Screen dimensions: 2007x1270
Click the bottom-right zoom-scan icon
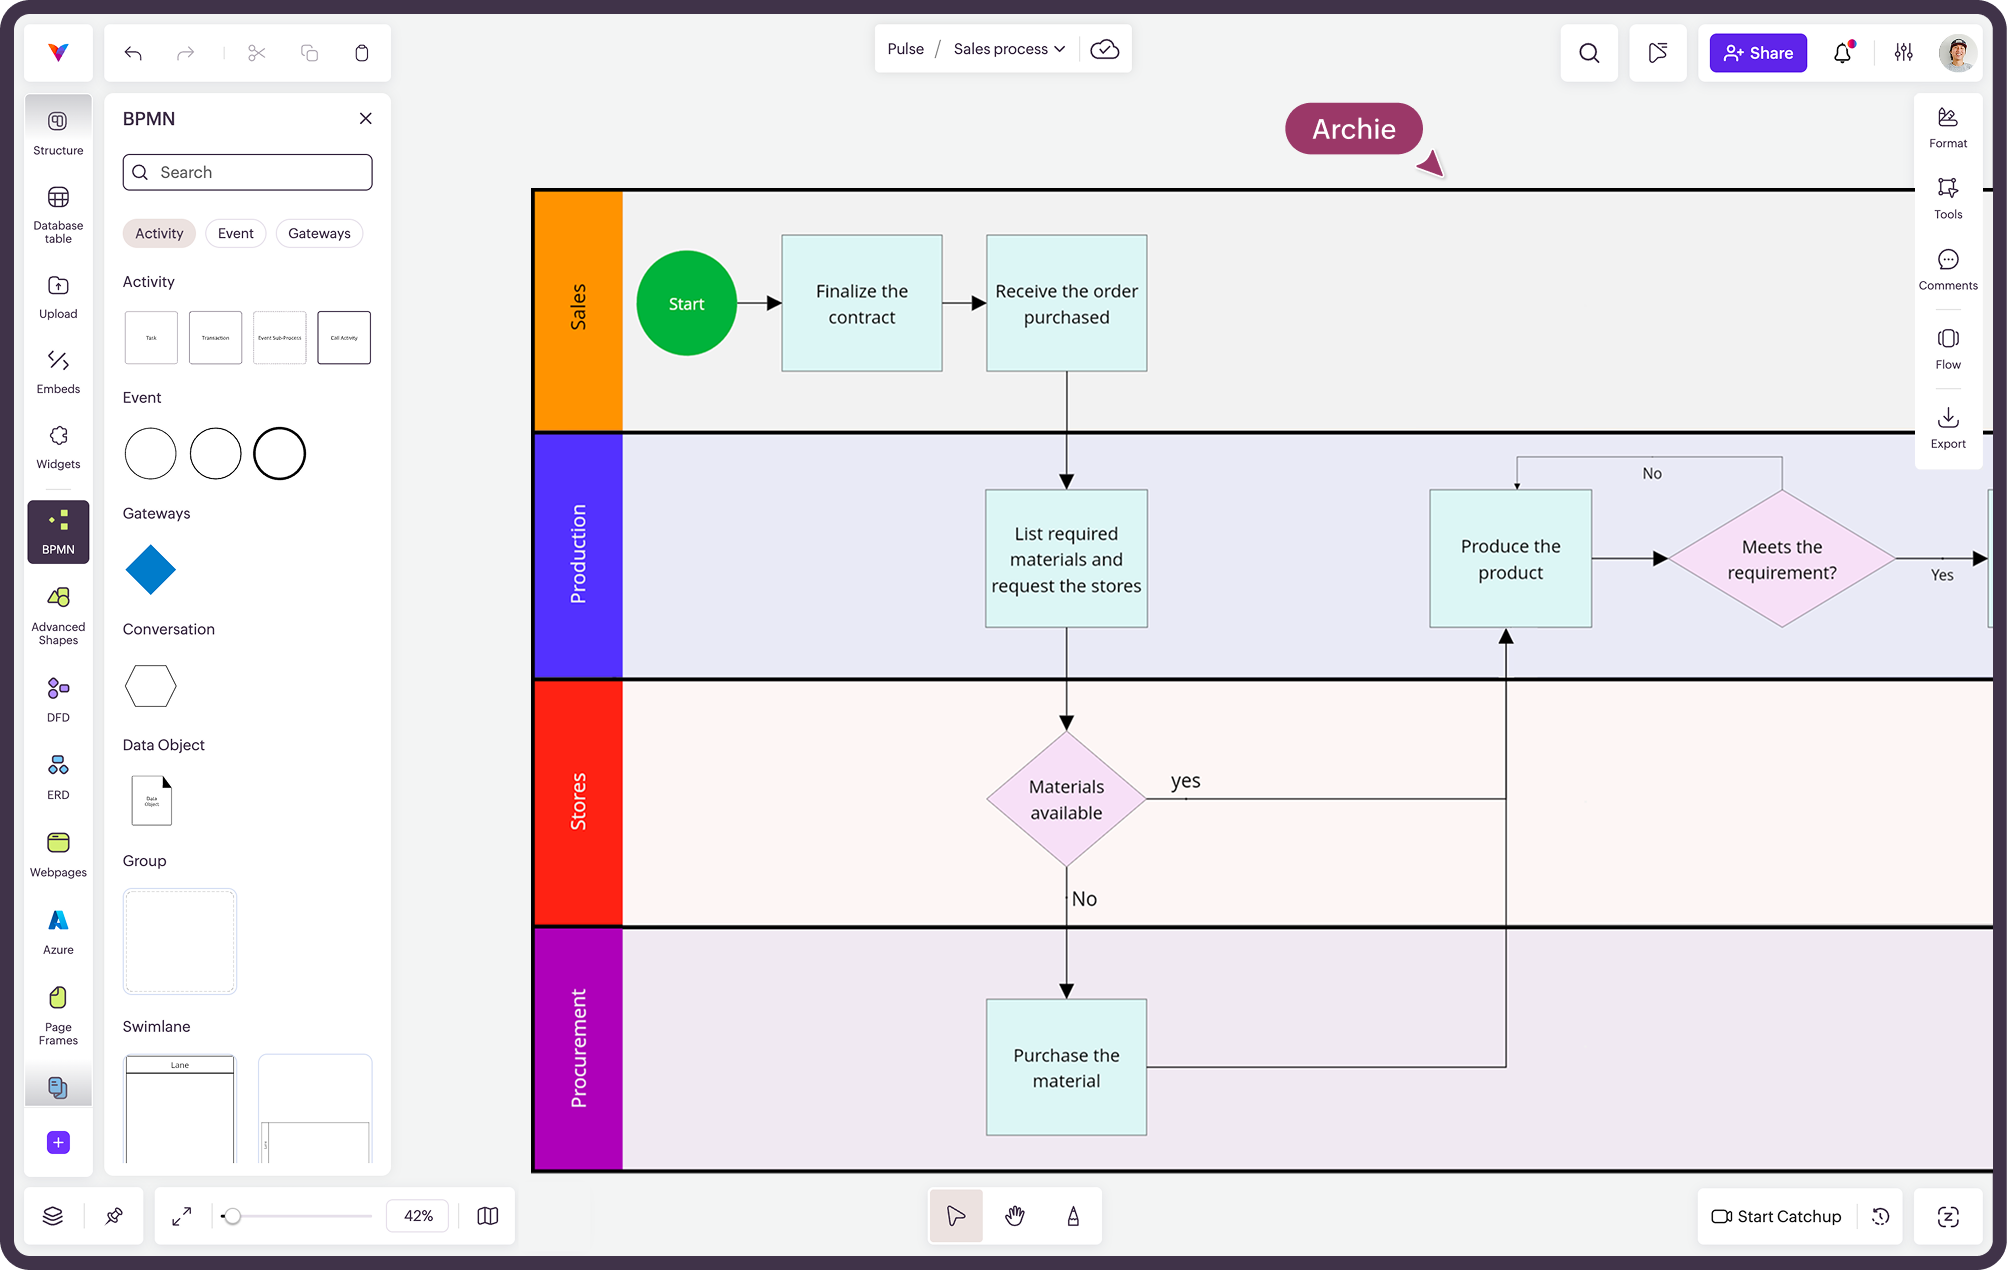pos(1948,1216)
